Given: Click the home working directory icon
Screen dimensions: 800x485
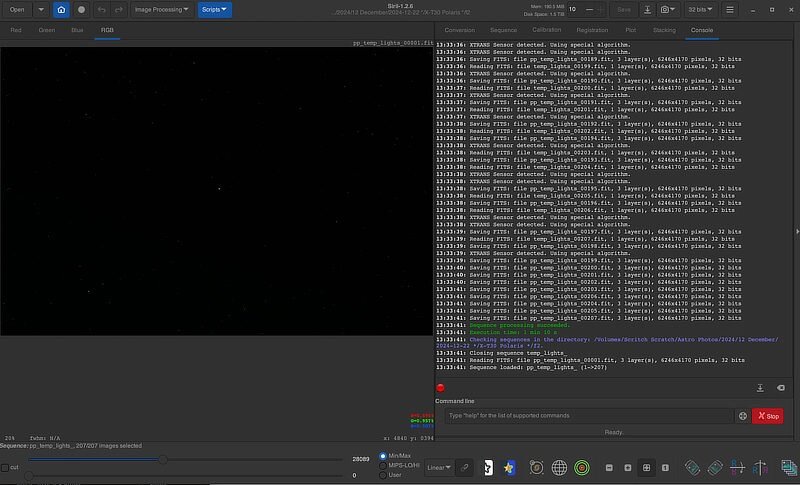Looking at the screenshot, I should (x=61, y=9).
